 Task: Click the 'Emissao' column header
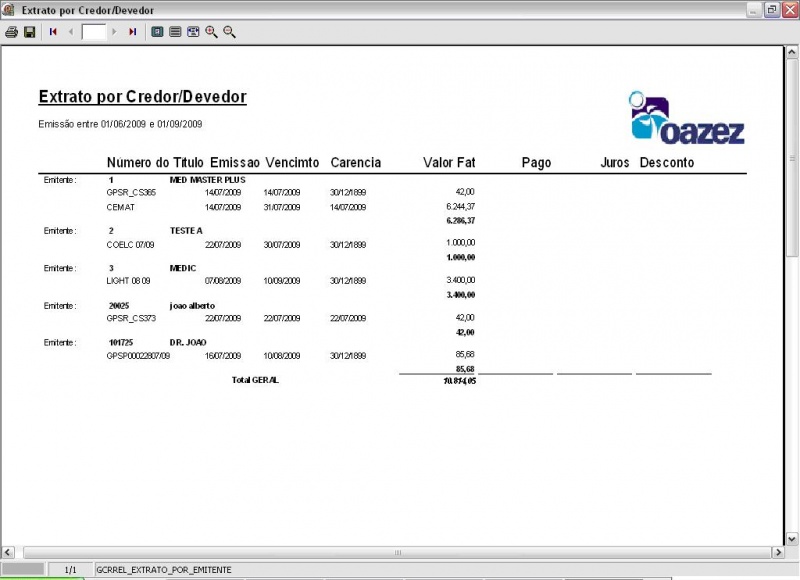[235, 163]
